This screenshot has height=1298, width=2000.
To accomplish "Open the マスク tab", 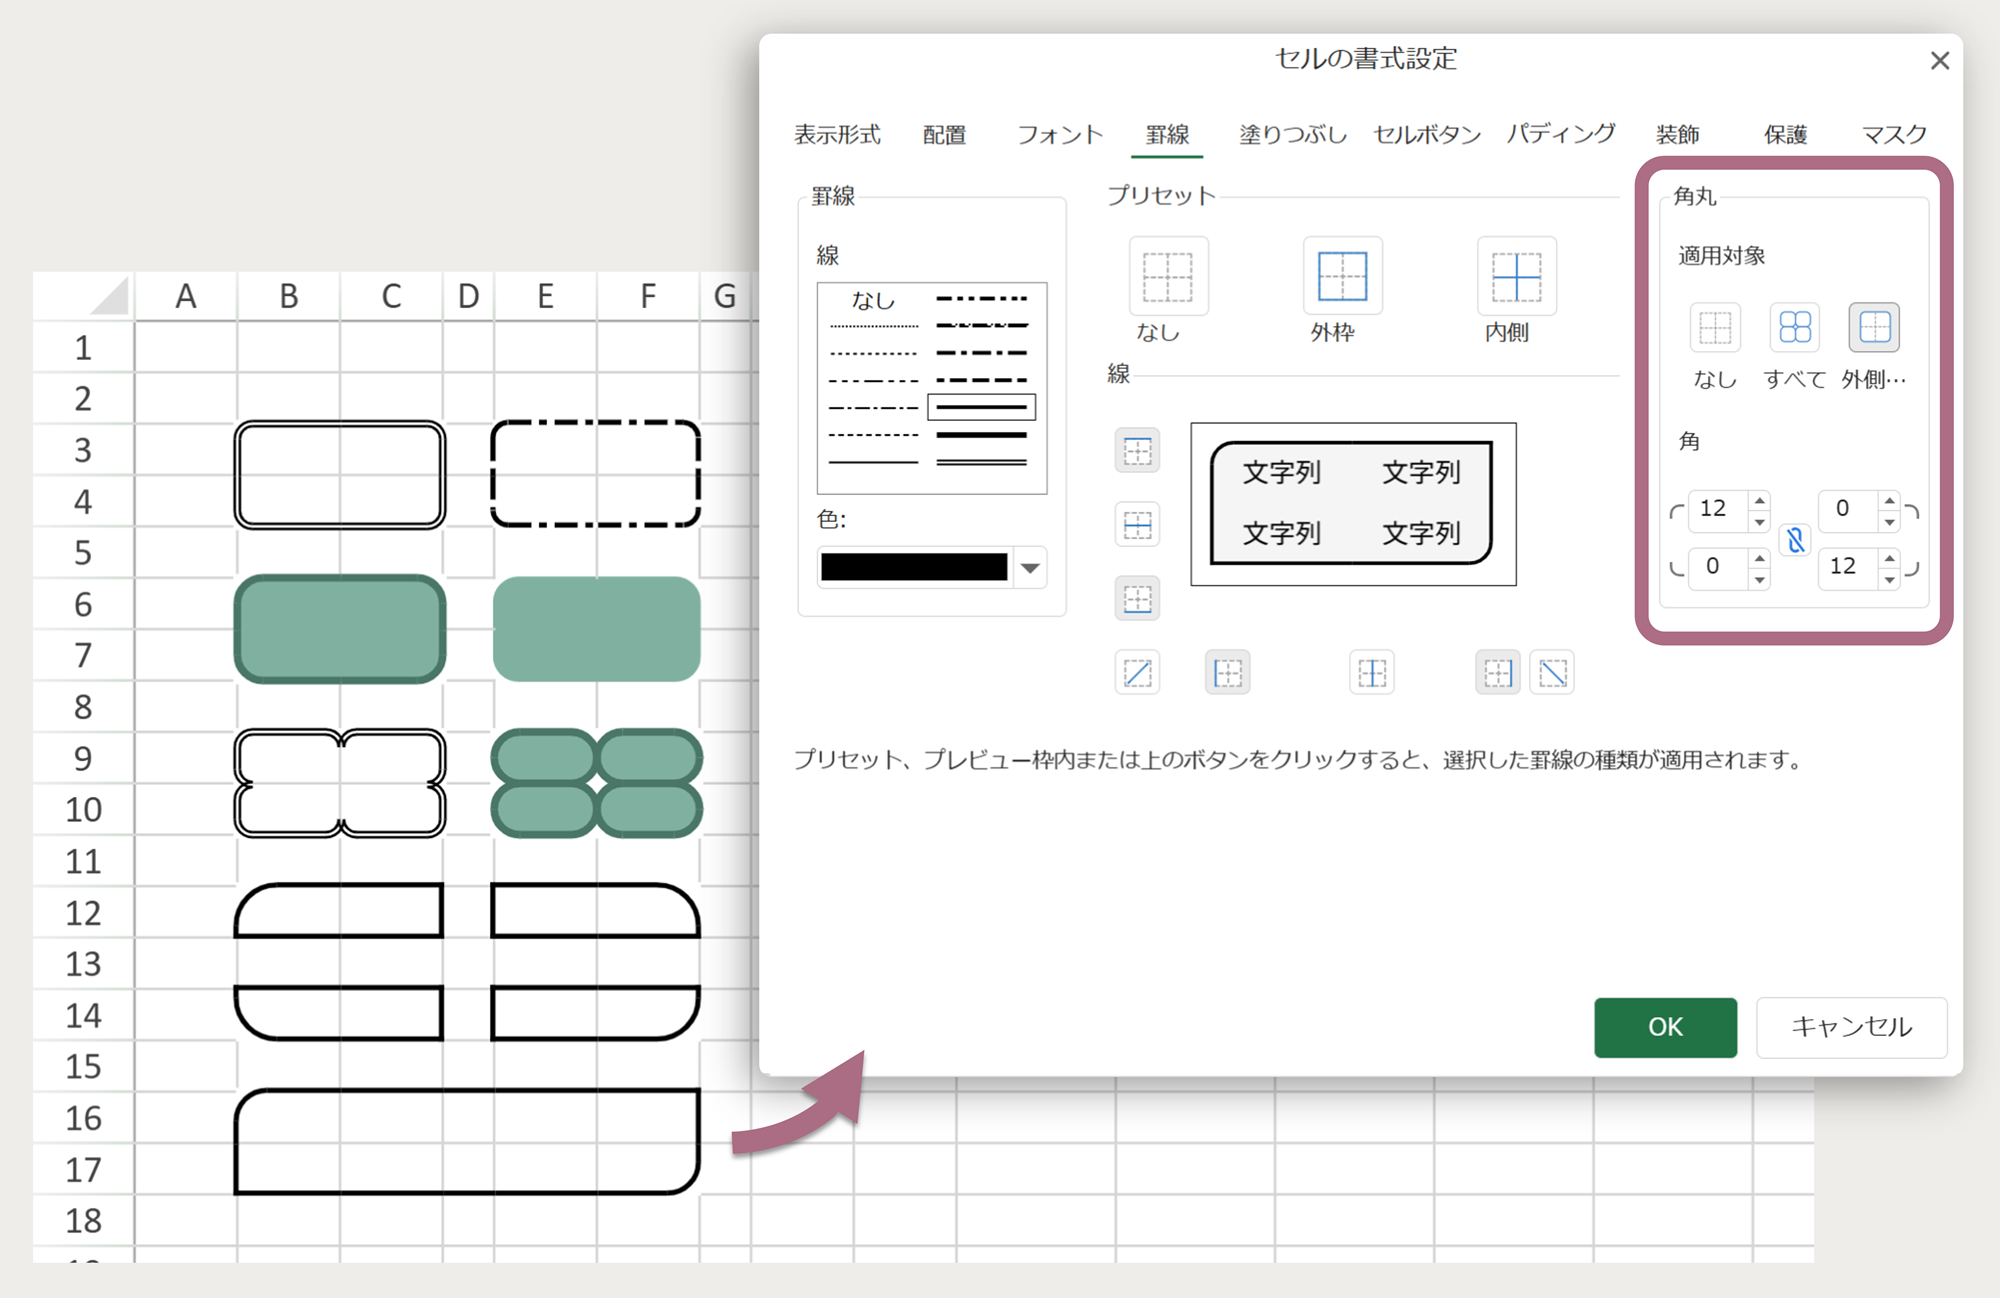I will pos(1894,134).
